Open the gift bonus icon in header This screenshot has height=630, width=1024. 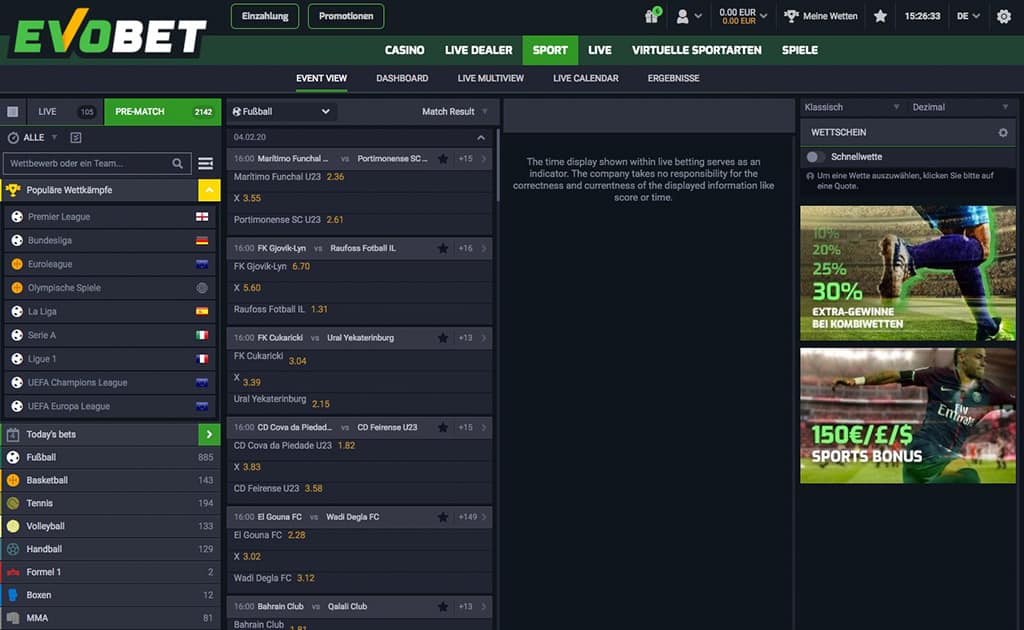[x=652, y=16]
